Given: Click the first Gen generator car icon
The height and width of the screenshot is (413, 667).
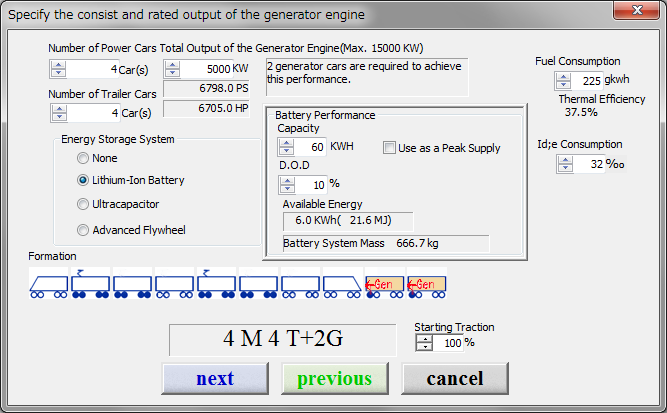Looking at the screenshot, I should [x=384, y=283].
